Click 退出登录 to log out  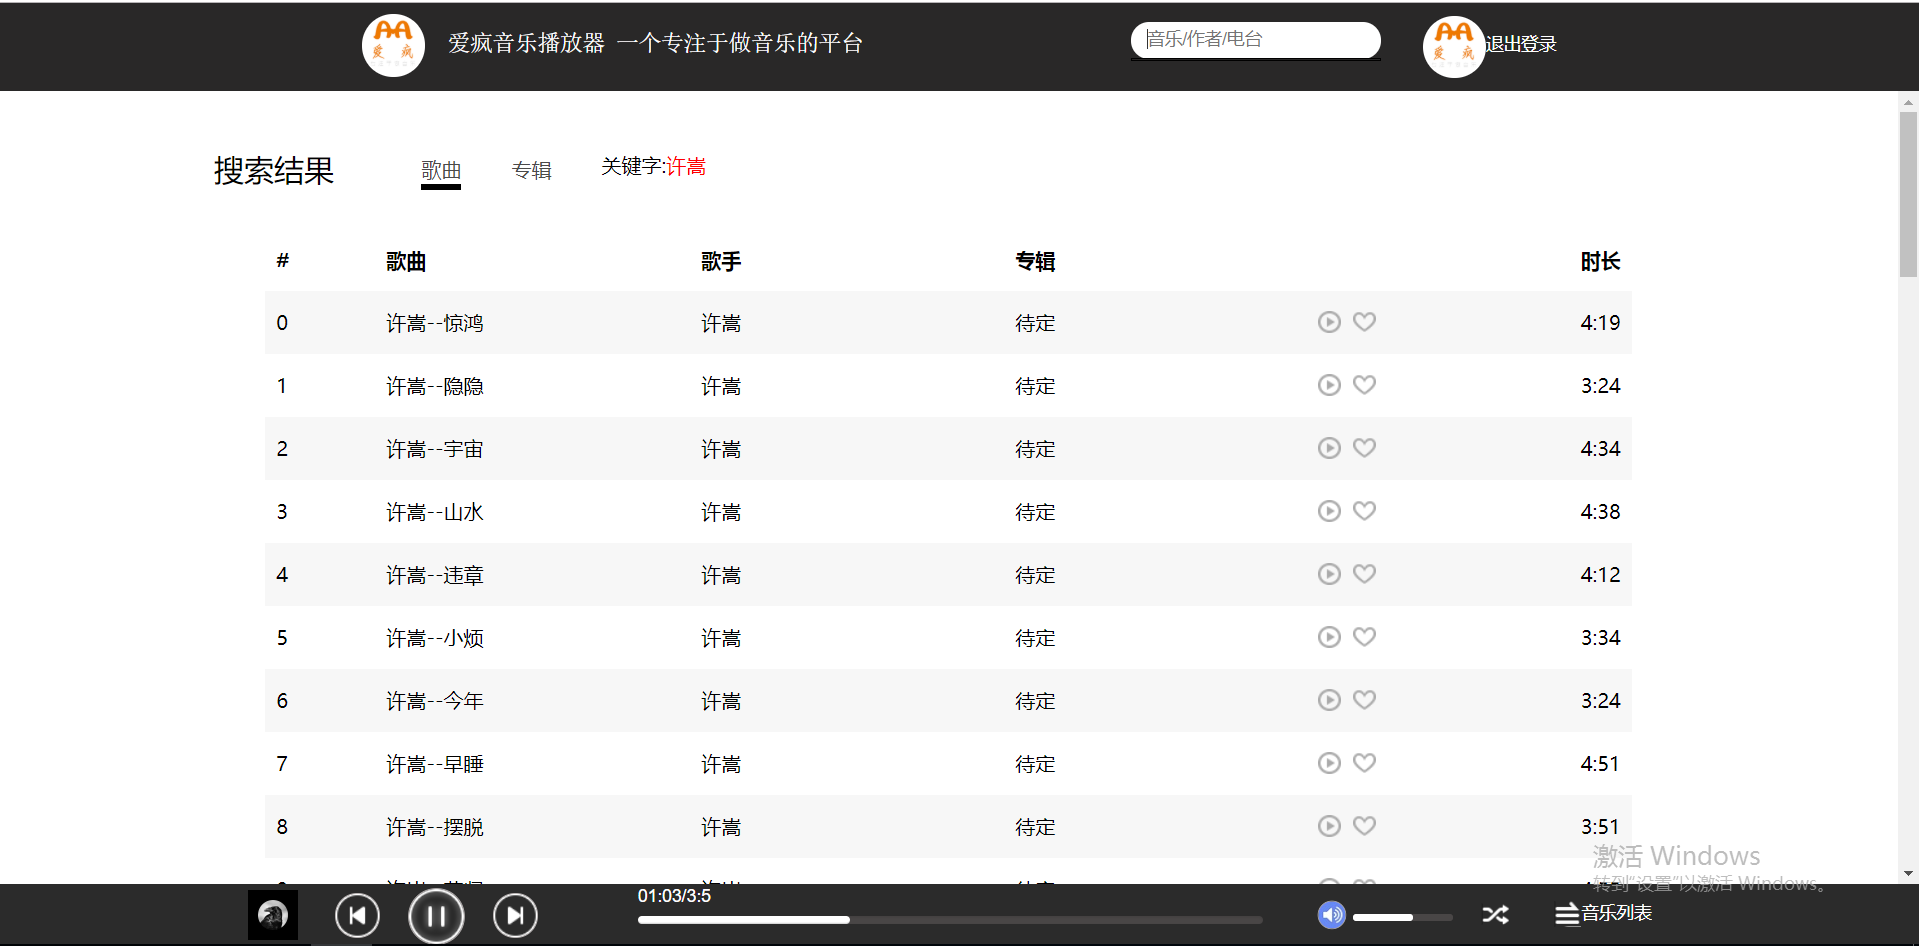(1521, 44)
